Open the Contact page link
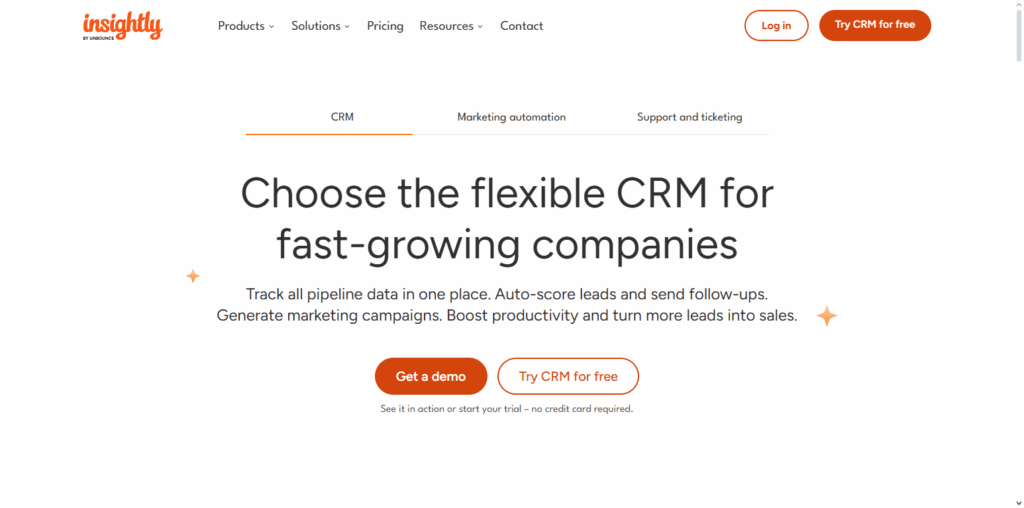This screenshot has width=1024, height=508. click(x=521, y=26)
